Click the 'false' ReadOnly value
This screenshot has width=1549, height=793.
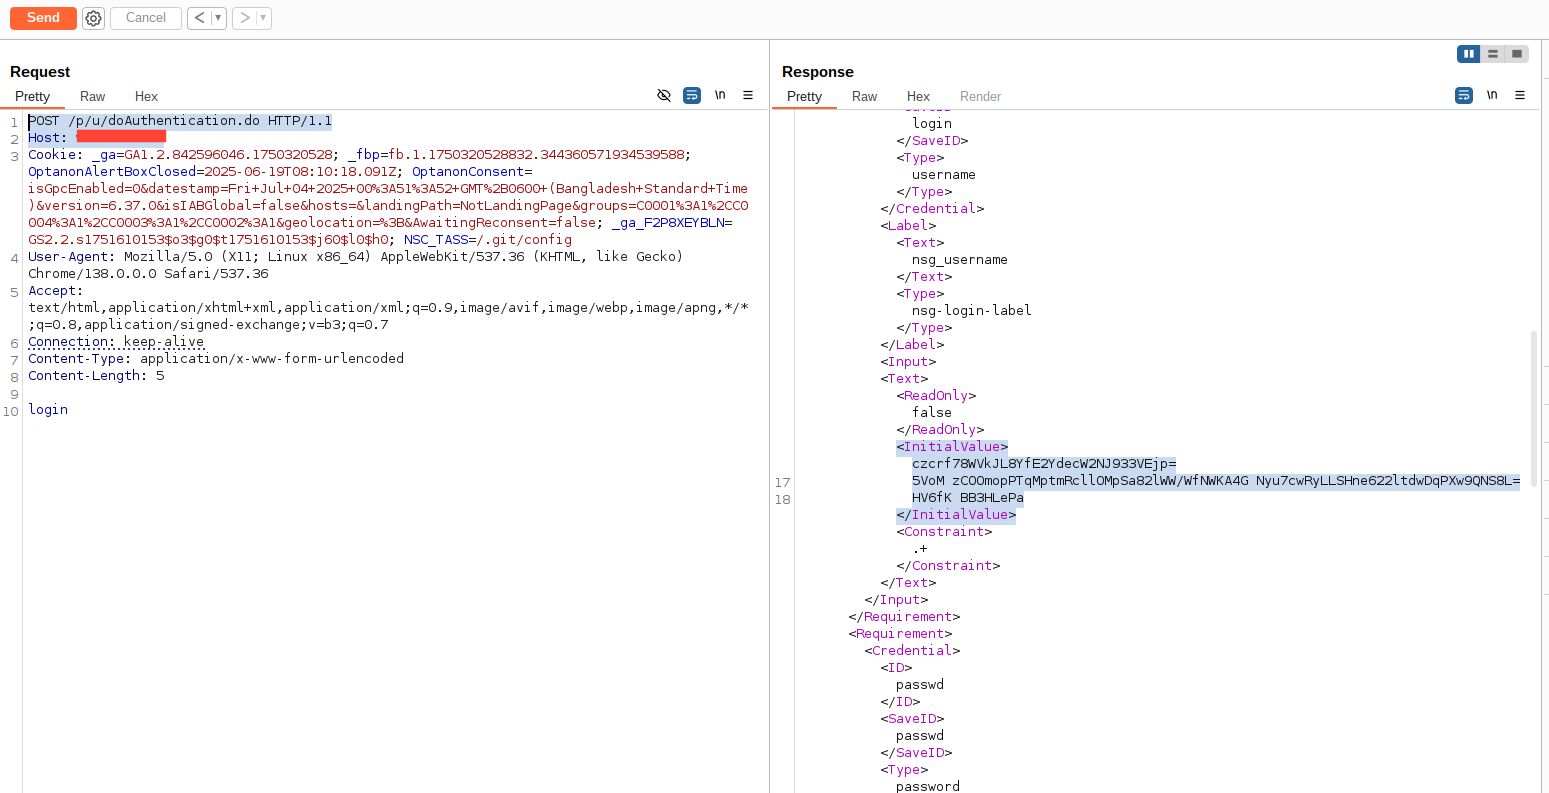[932, 413]
